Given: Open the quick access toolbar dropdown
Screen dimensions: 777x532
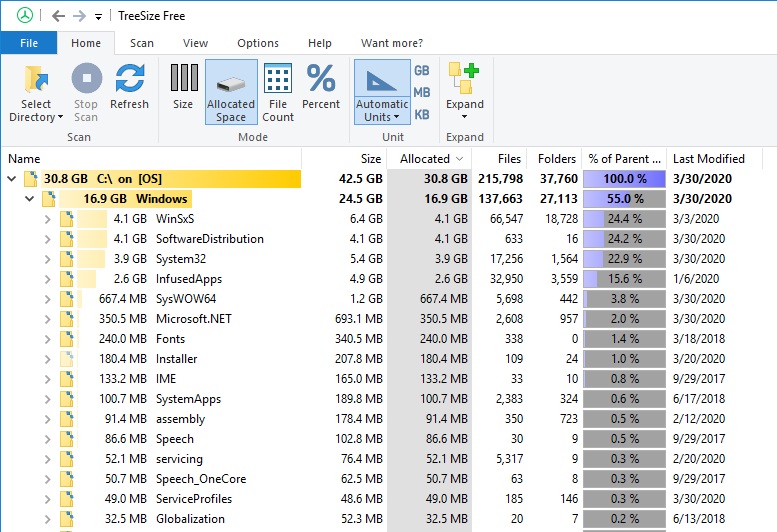Looking at the screenshot, I should click(x=99, y=17).
